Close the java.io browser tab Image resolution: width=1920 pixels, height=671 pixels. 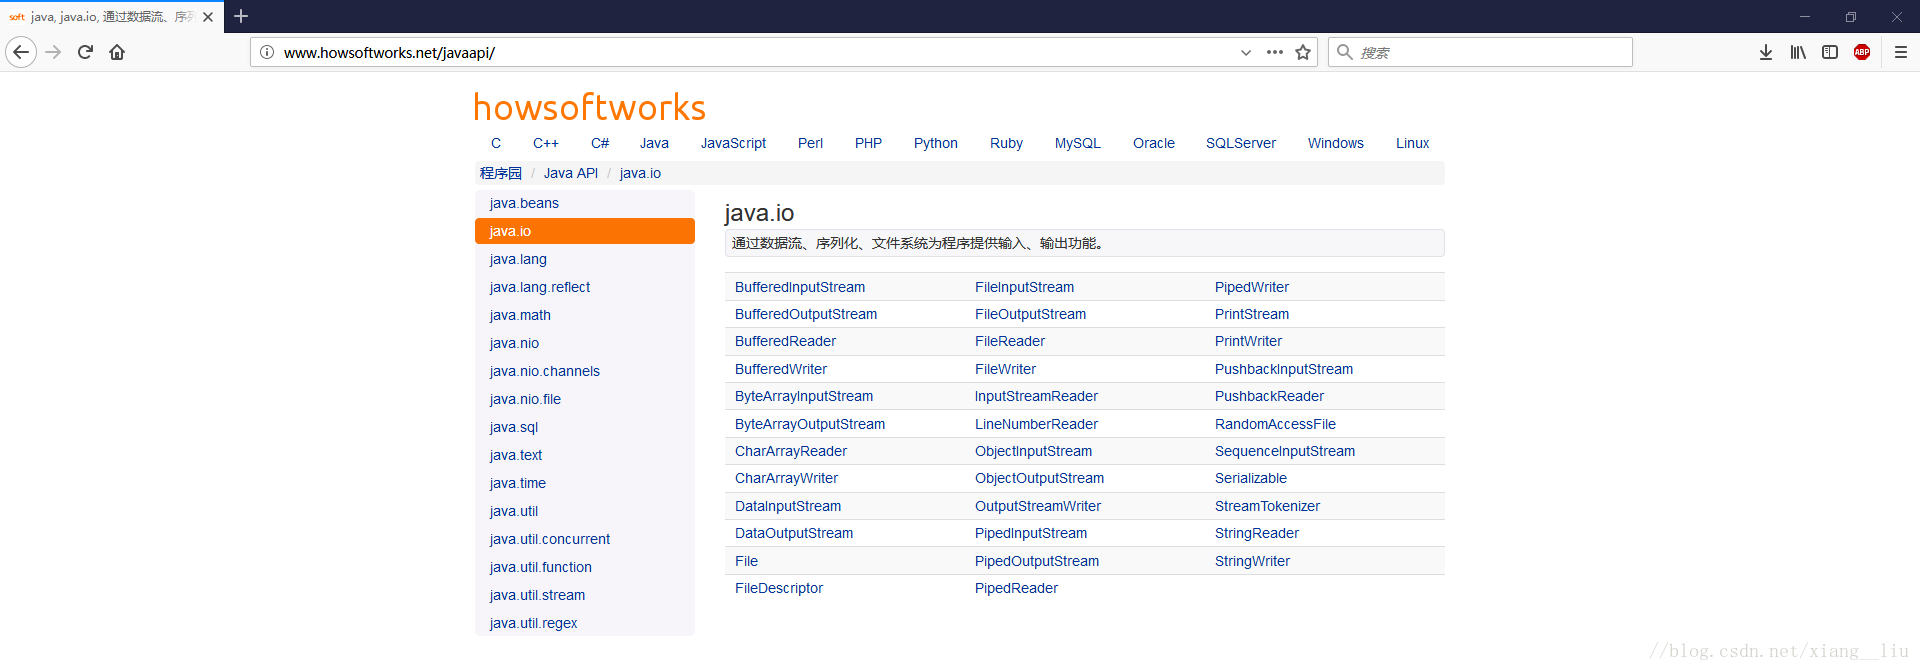[208, 17]
